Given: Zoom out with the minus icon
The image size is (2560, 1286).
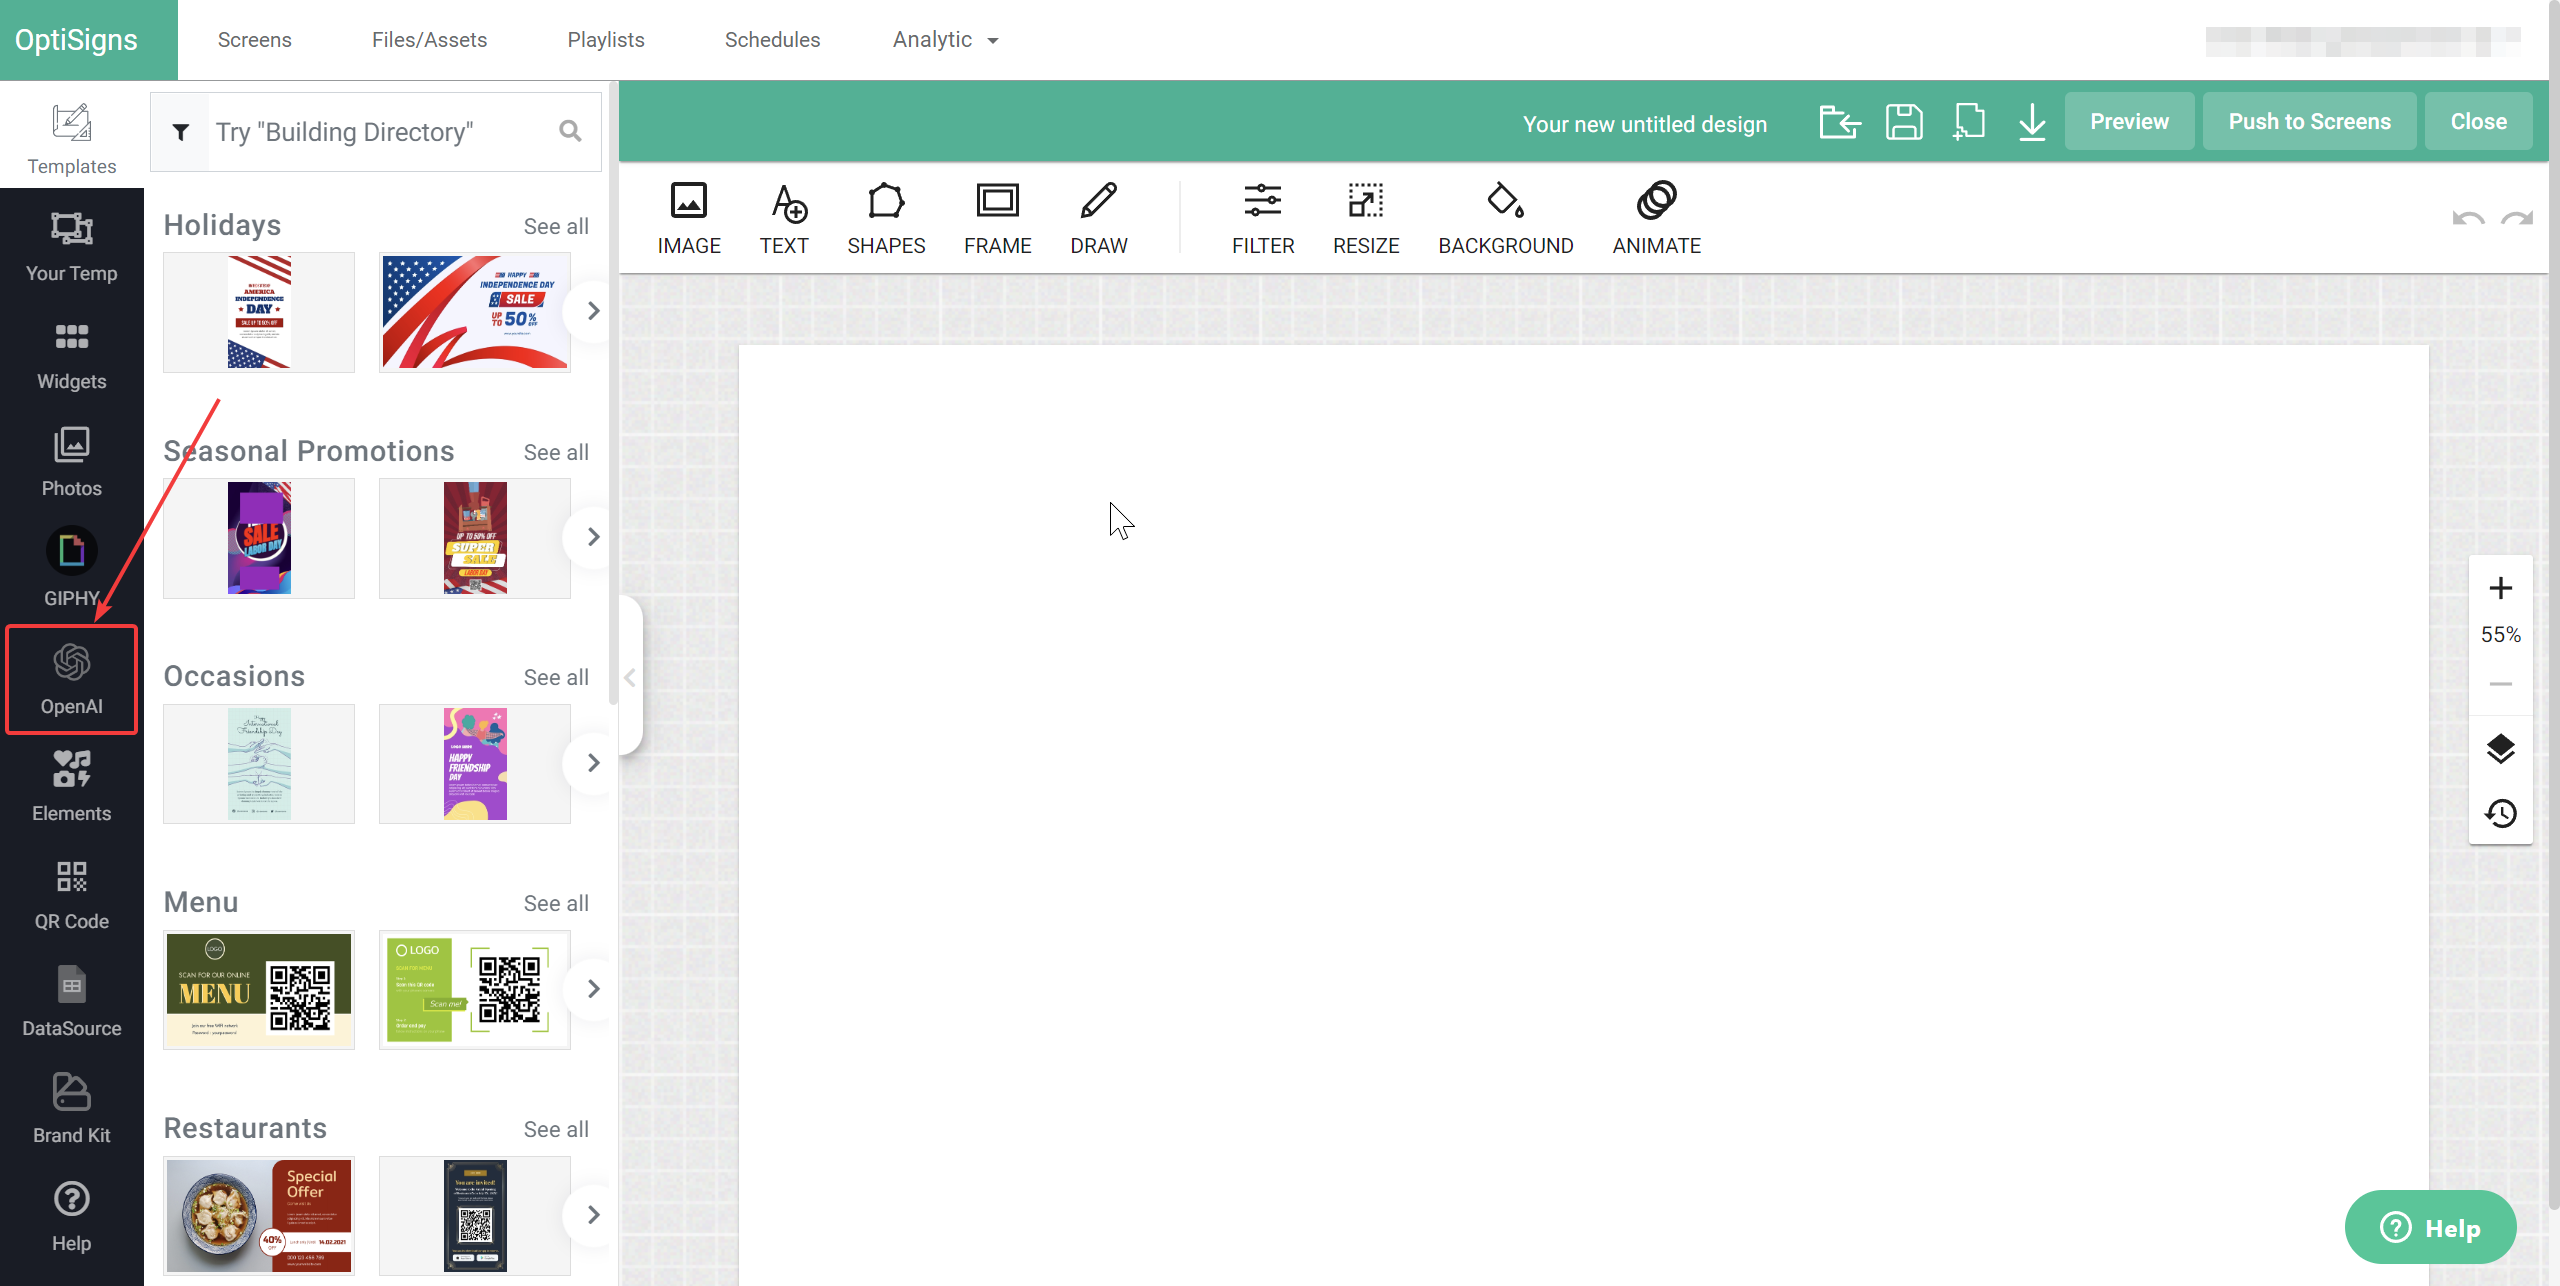Looking at the screenshot, I should tap(2501, 684).
